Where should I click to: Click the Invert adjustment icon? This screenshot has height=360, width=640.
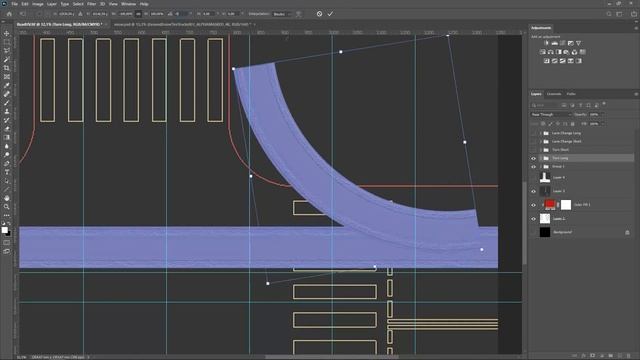547,61
